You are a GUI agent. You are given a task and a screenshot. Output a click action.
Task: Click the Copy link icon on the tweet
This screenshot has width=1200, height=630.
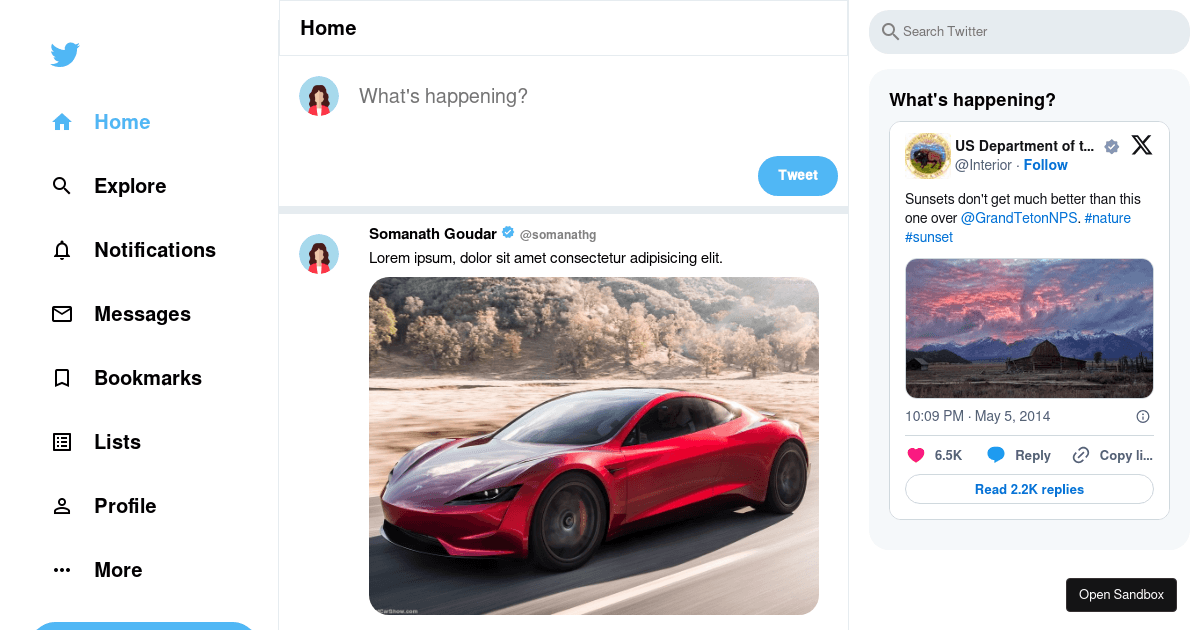(1080, 454)
